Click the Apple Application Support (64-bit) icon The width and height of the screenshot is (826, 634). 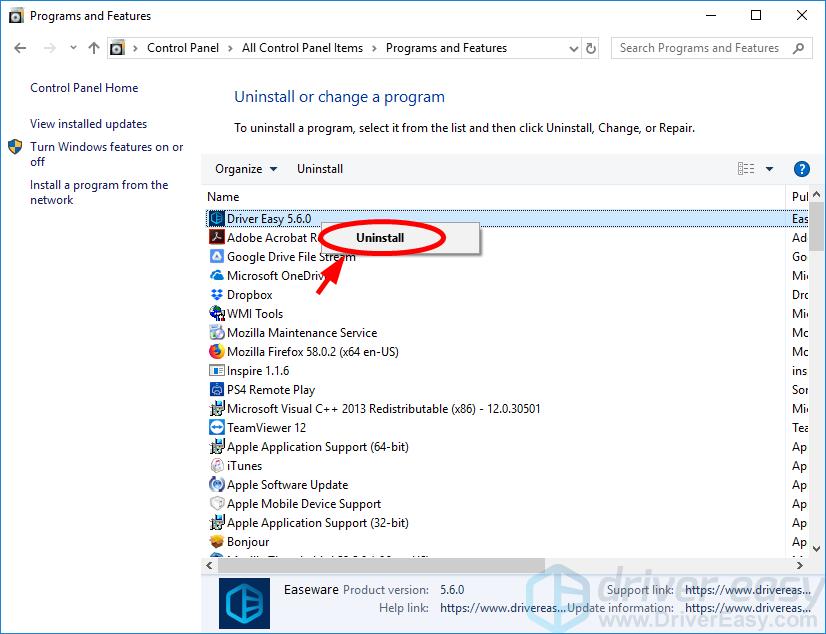(x=217, y=447)
